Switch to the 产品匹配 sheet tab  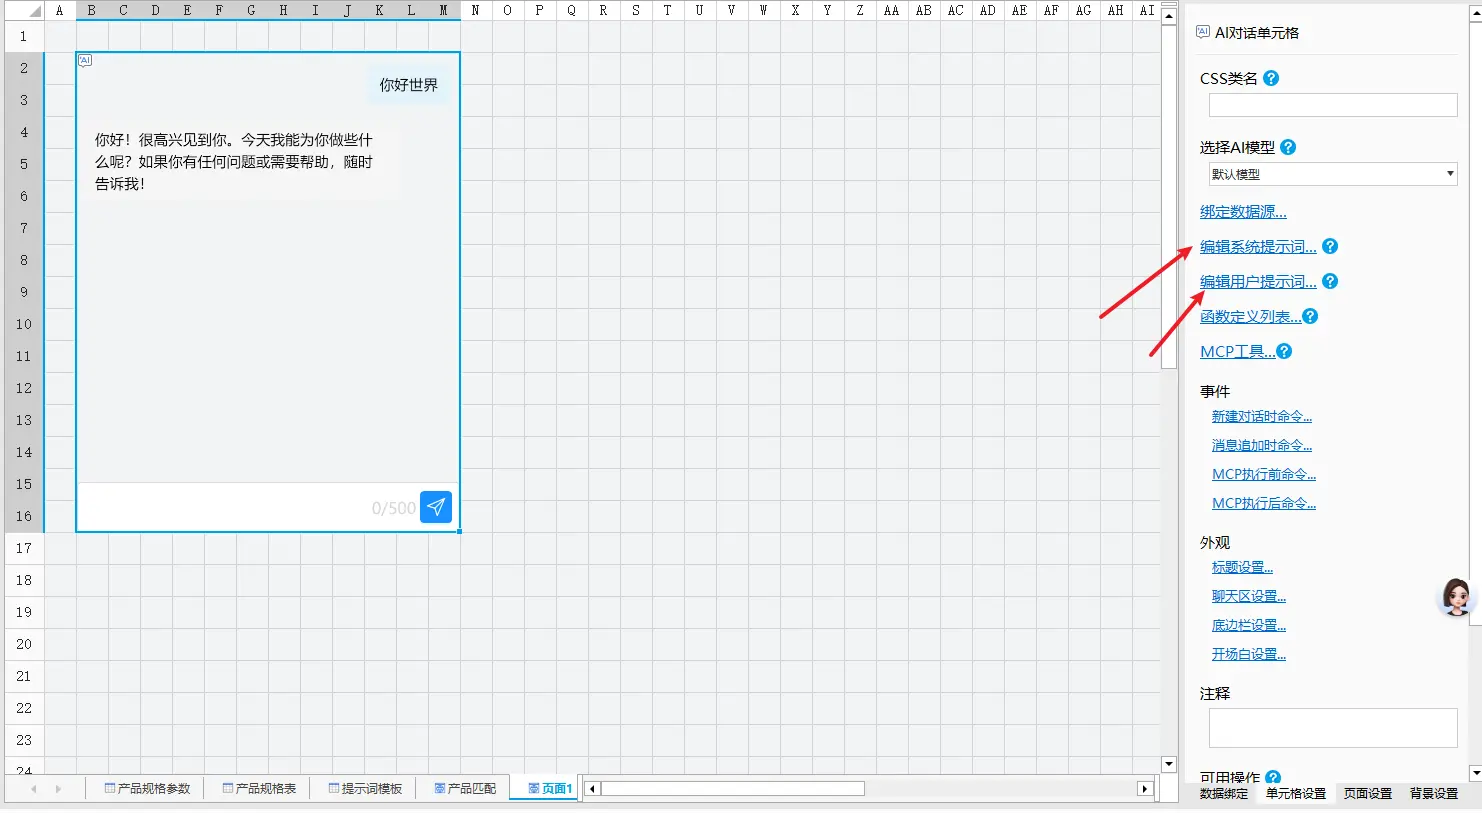click(465, 789)
